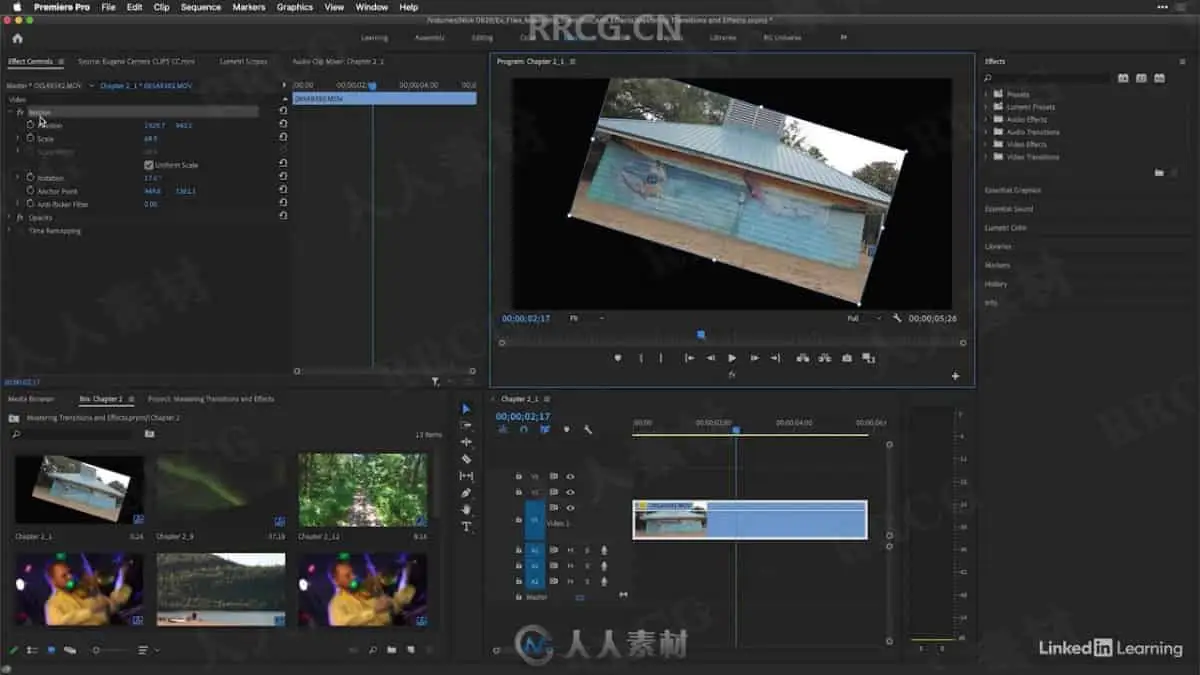Image resolution: width=1200 pixels, height=675 pixels.
Task: Click the timeline playhead timecode 00;00;02;17
Action: tap(523, 416)
